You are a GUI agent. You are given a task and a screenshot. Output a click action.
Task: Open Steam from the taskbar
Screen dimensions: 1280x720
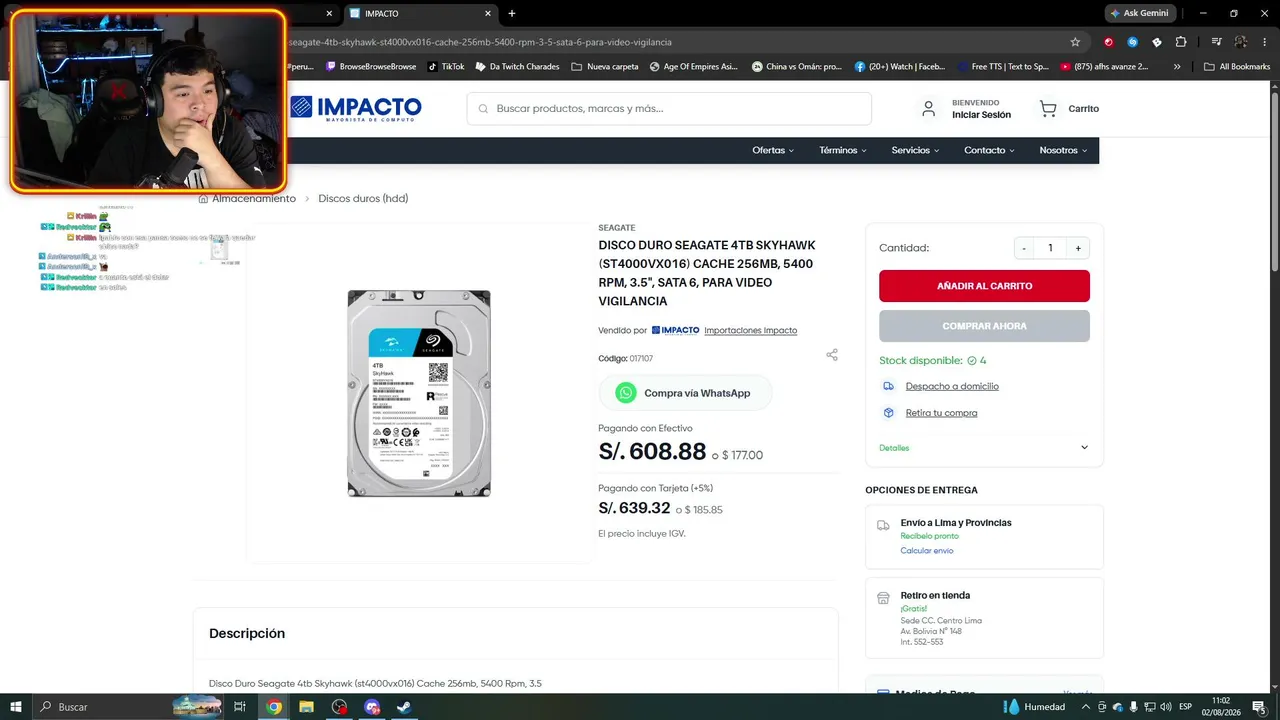coord(404,707)
